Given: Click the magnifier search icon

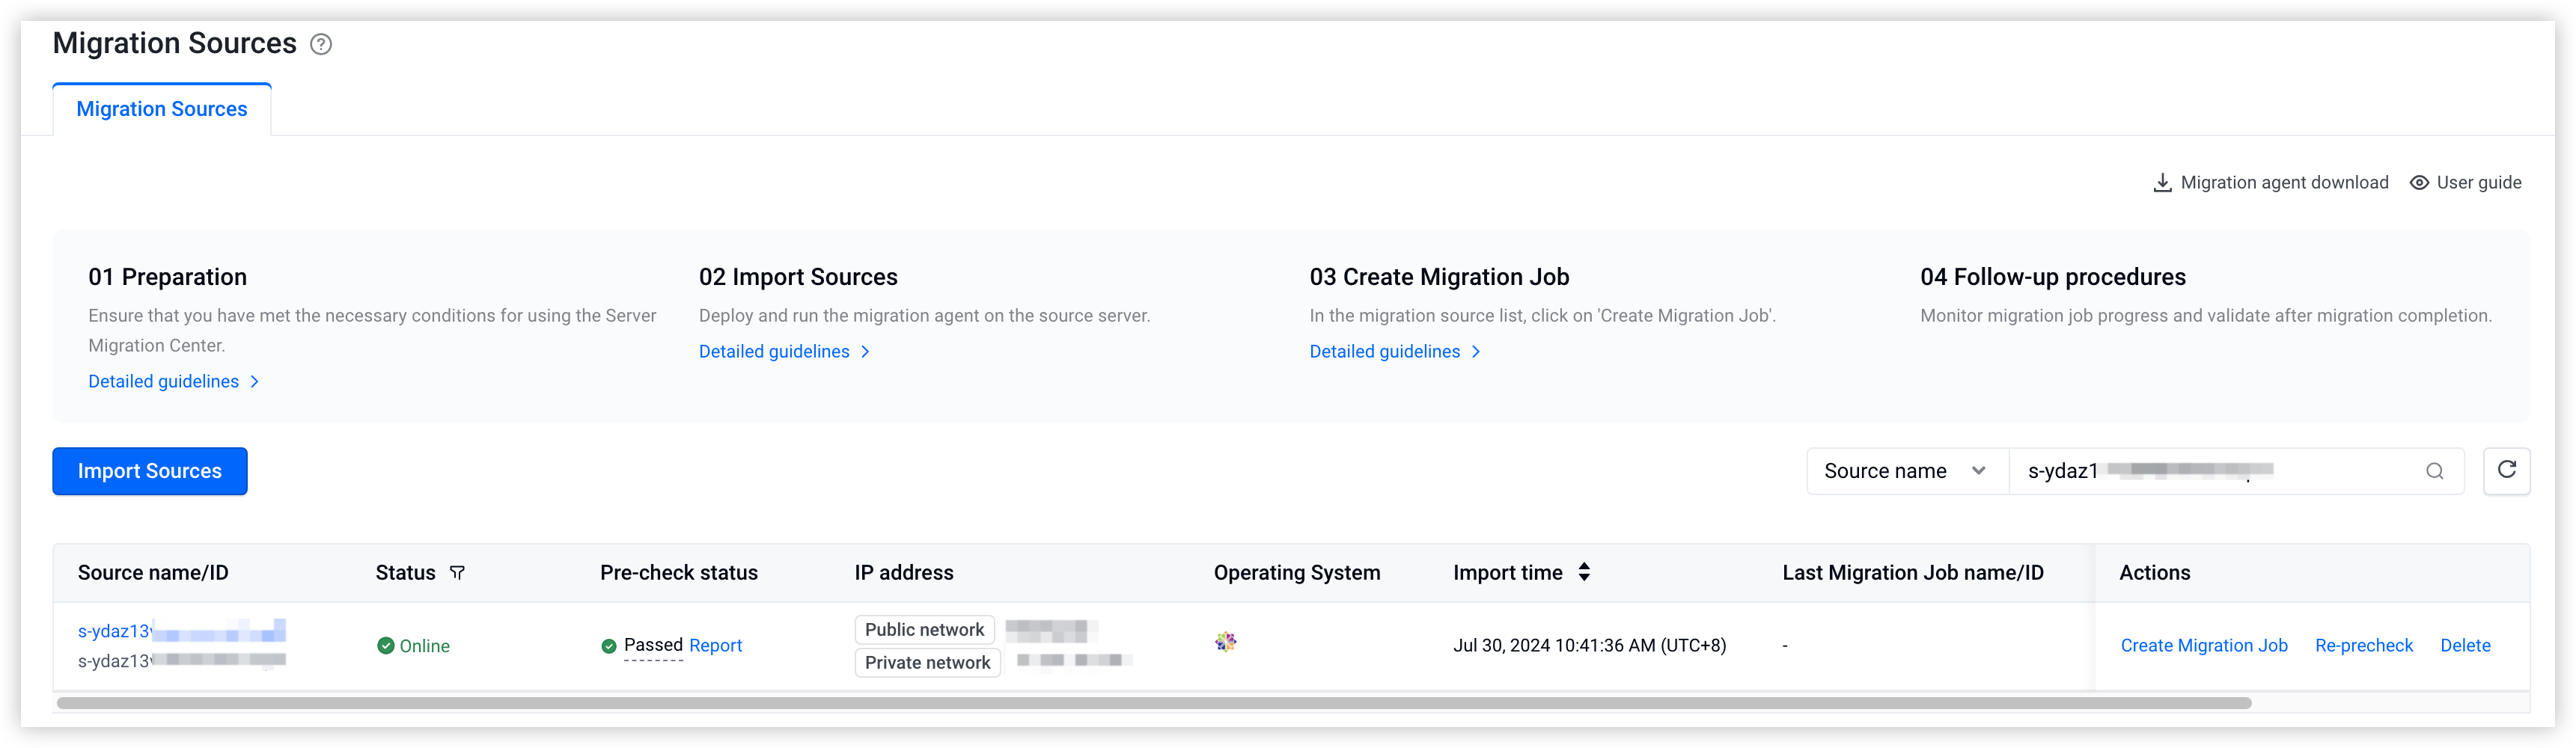Looking at the screenshot, I should coord(2435,471).
